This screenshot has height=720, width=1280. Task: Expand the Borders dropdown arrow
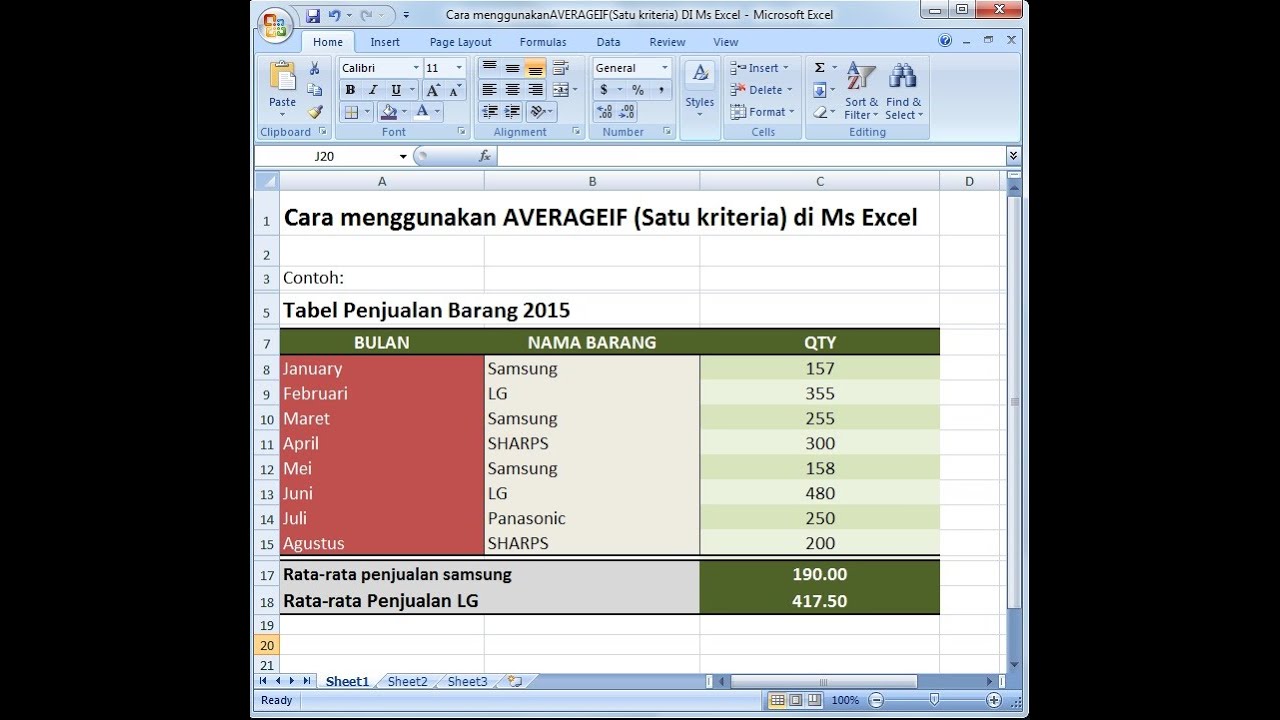click(367, 112)
